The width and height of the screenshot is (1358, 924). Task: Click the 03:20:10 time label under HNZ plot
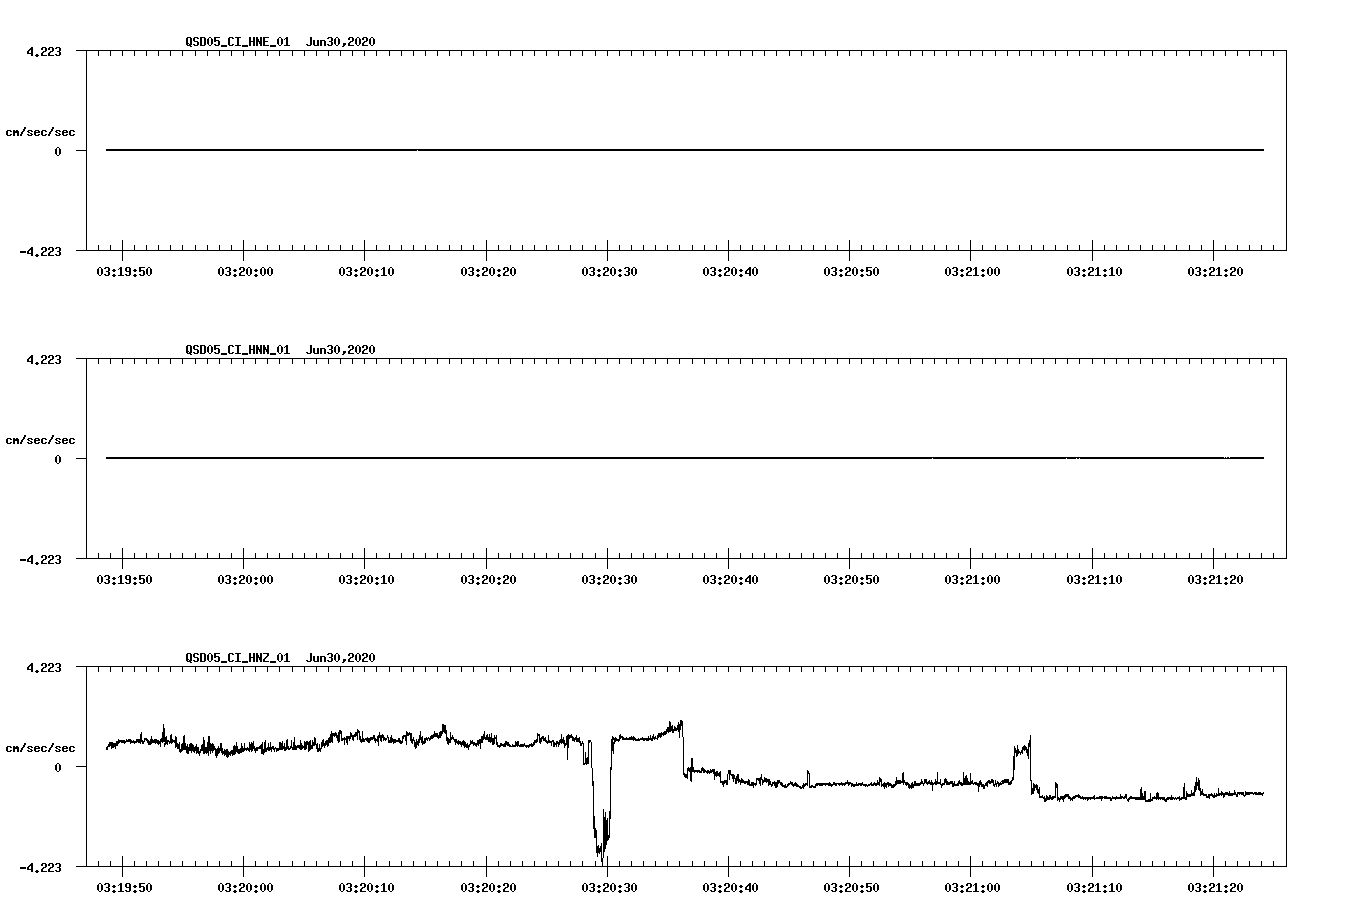[366, 887]
